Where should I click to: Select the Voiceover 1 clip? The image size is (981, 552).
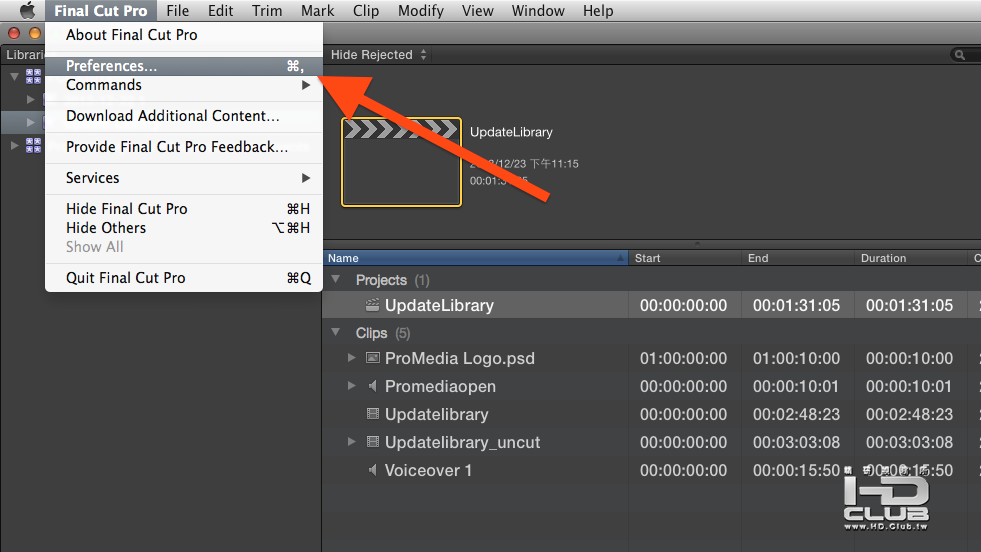(x=429, y=471)
